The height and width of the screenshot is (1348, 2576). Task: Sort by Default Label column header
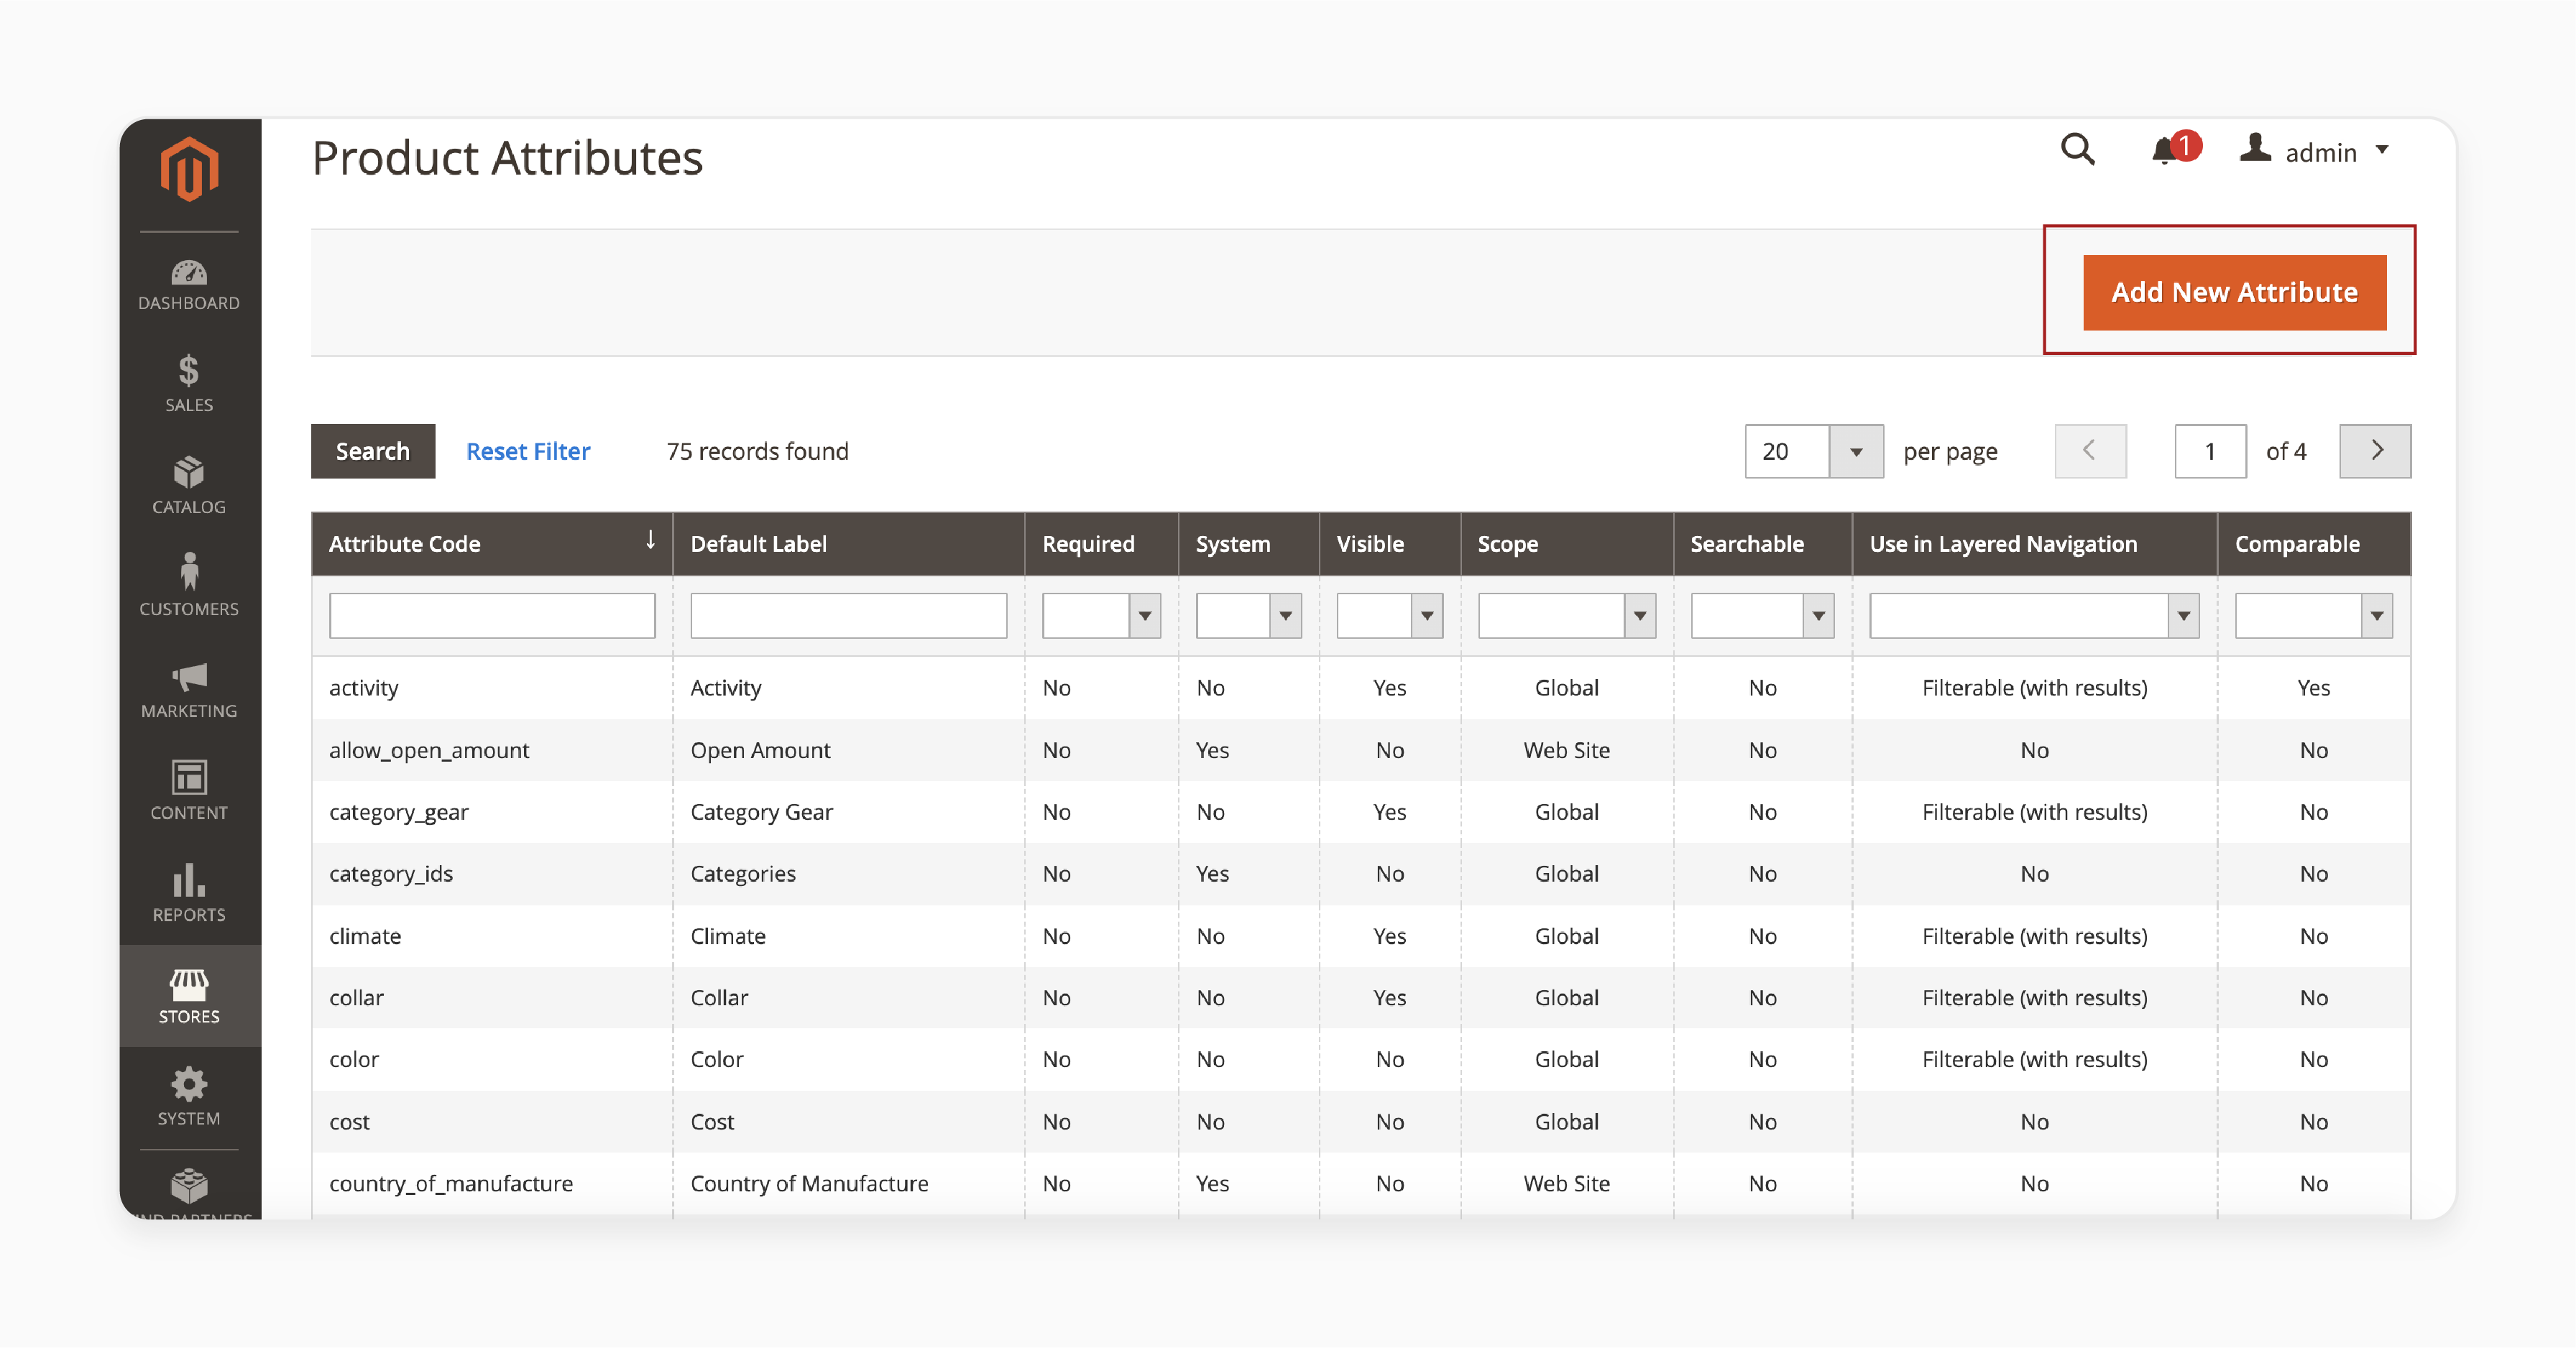(849, 544)
